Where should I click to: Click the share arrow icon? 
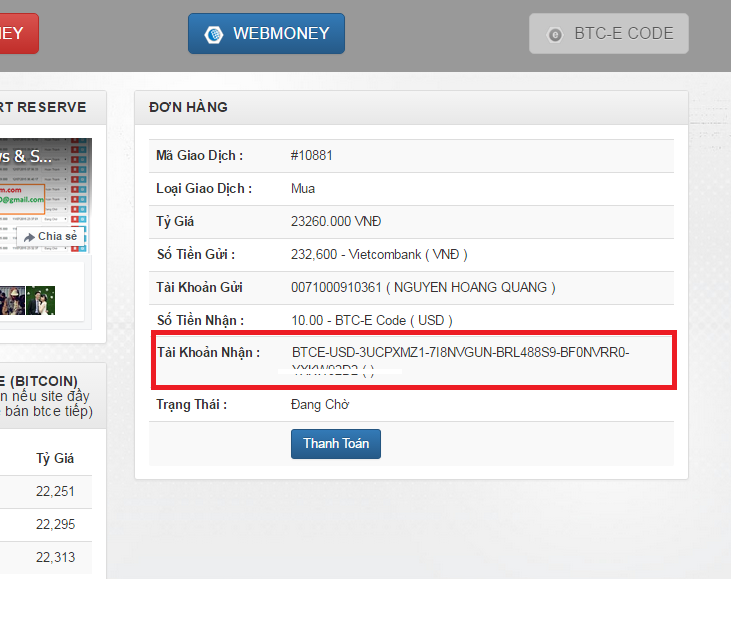[x=29, y=237]
